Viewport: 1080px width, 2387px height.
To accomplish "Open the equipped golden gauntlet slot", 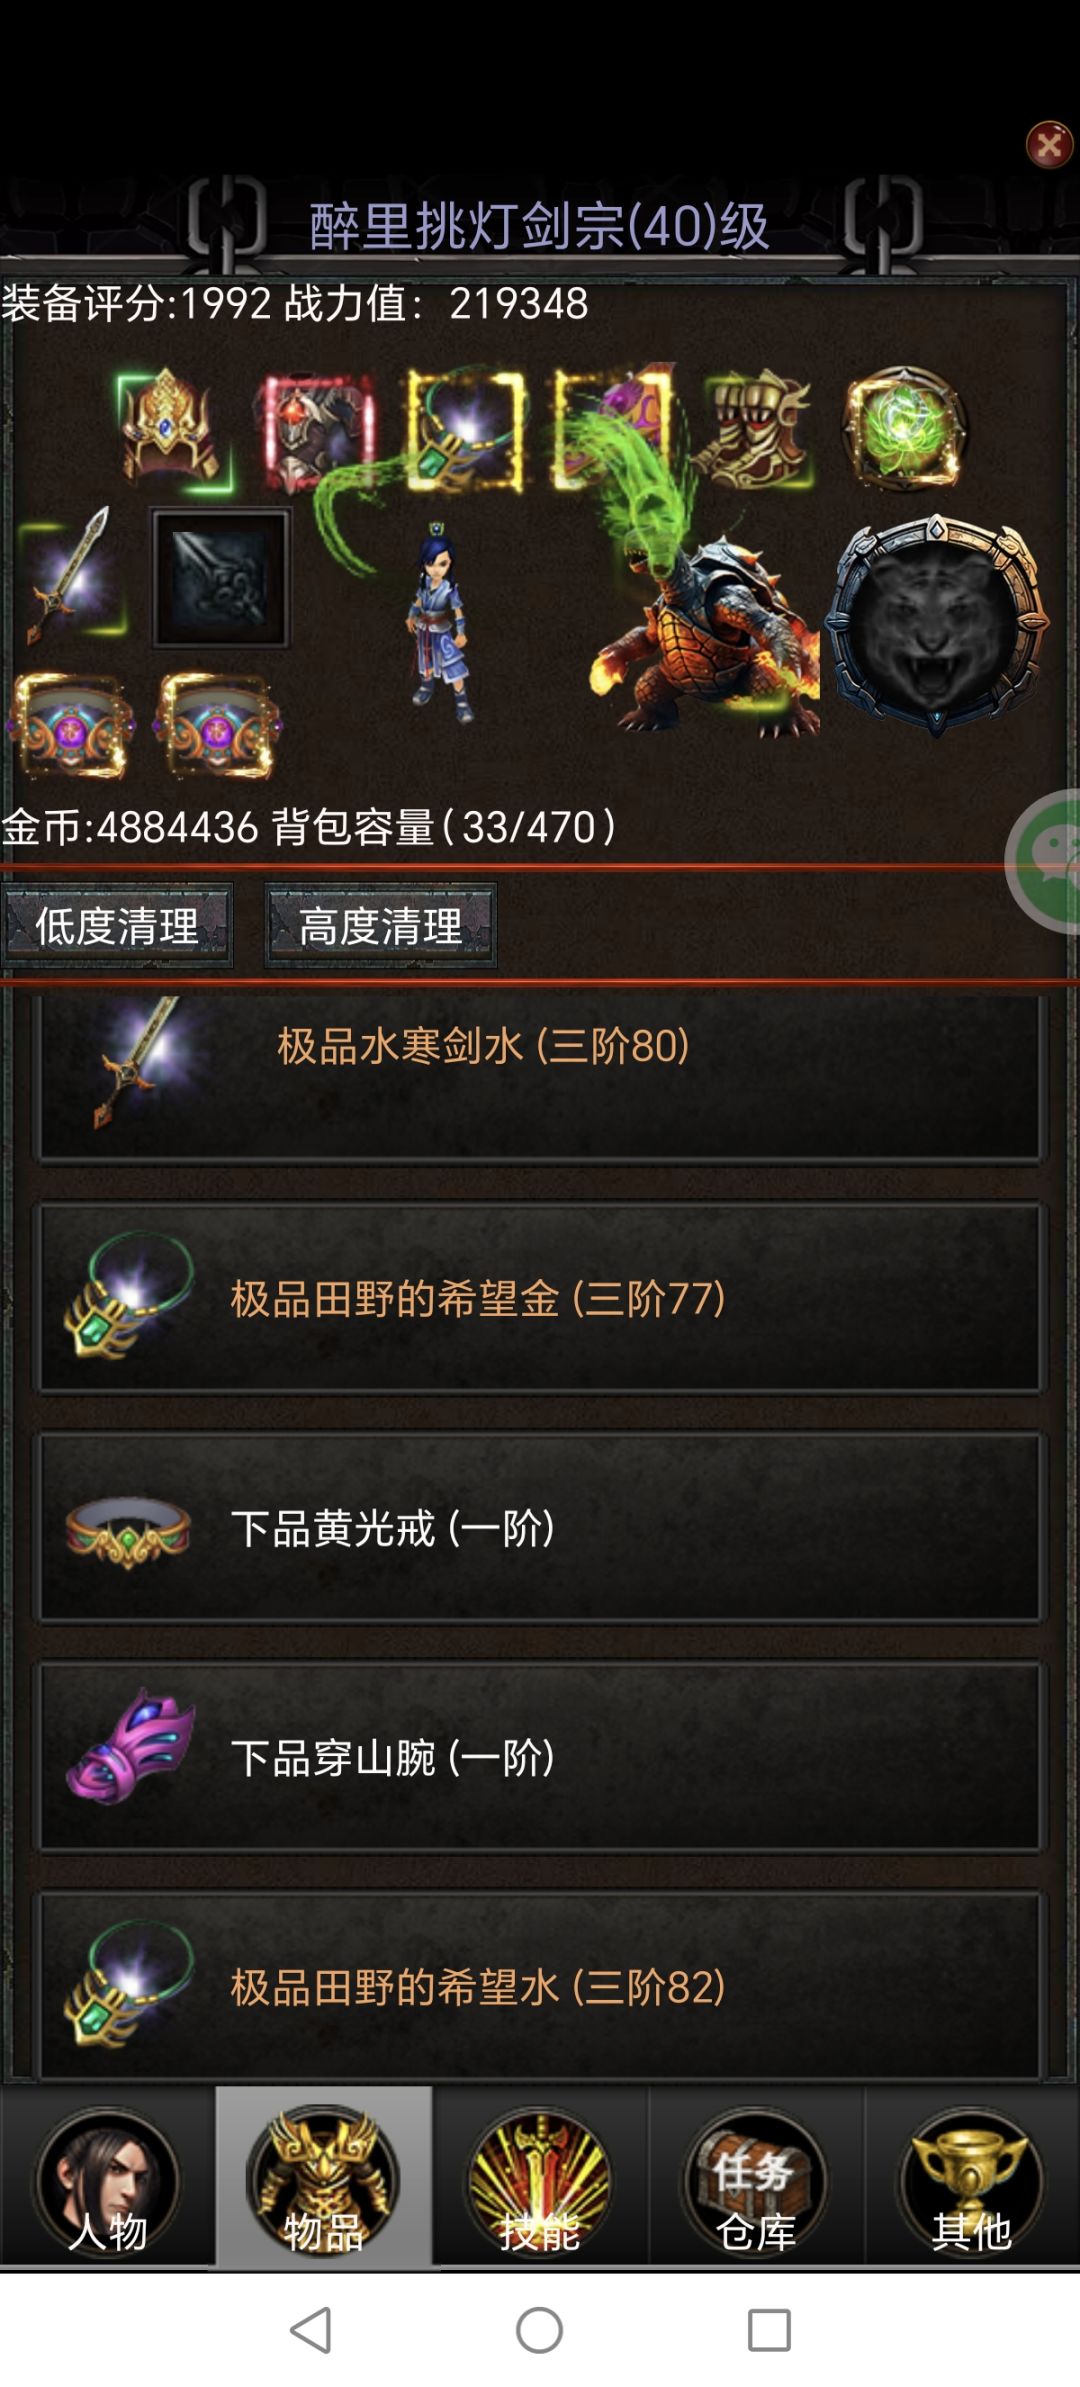I will pyautogui.click(x=757, y=430).
